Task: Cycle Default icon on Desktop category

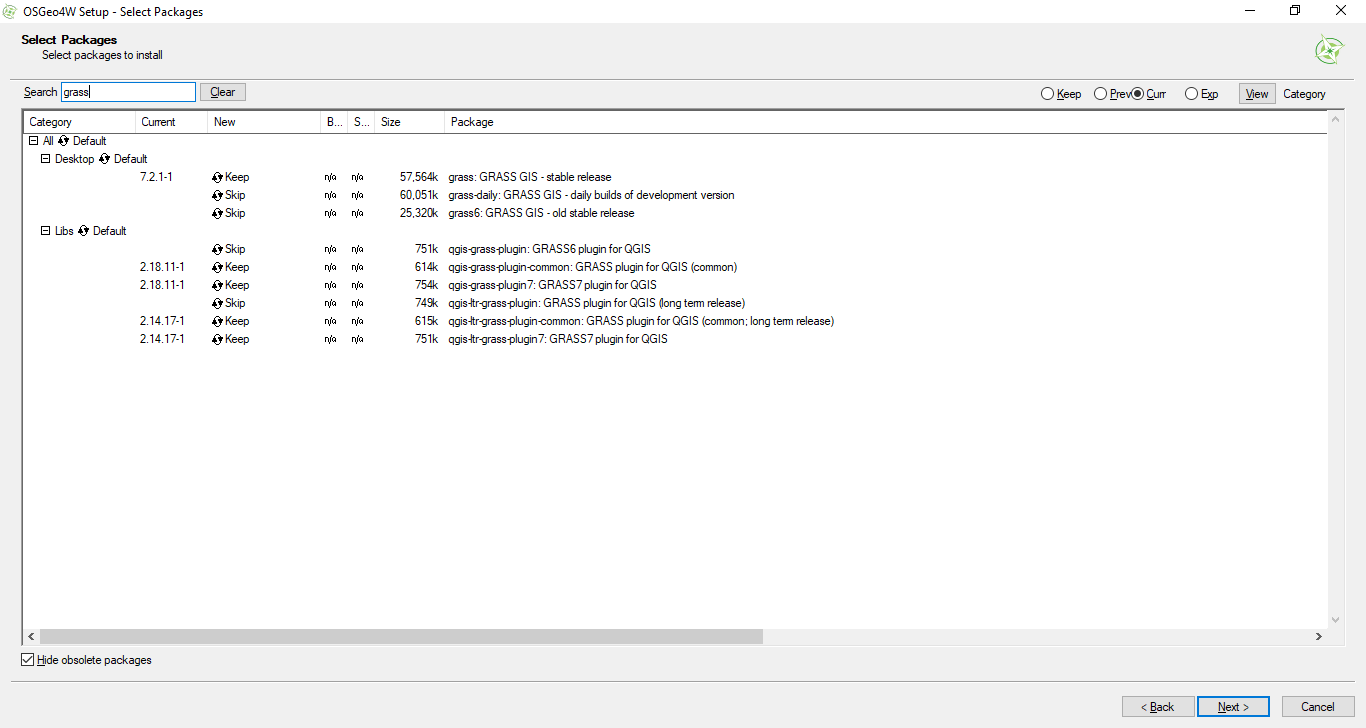Action: [104, 159]
